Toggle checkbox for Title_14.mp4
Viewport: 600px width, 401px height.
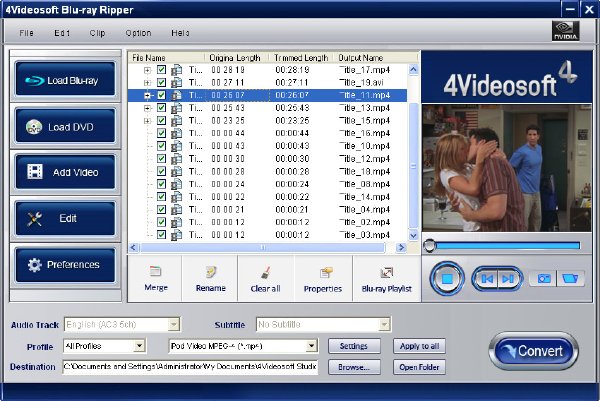[161, 197]
